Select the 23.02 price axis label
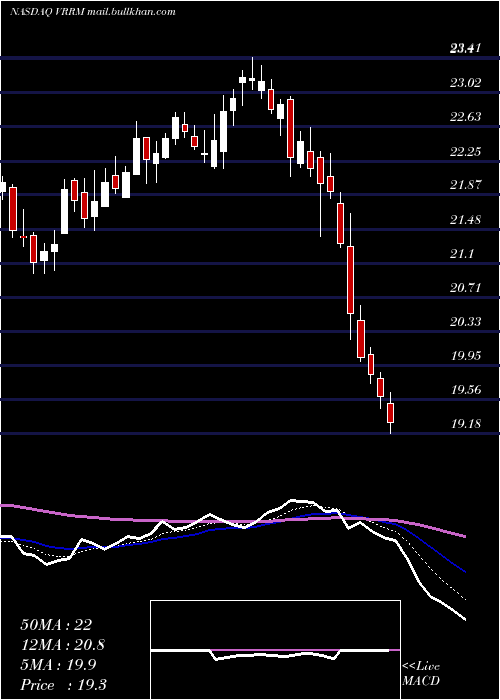Screen dimensions: 500x700 click(465, 83)
